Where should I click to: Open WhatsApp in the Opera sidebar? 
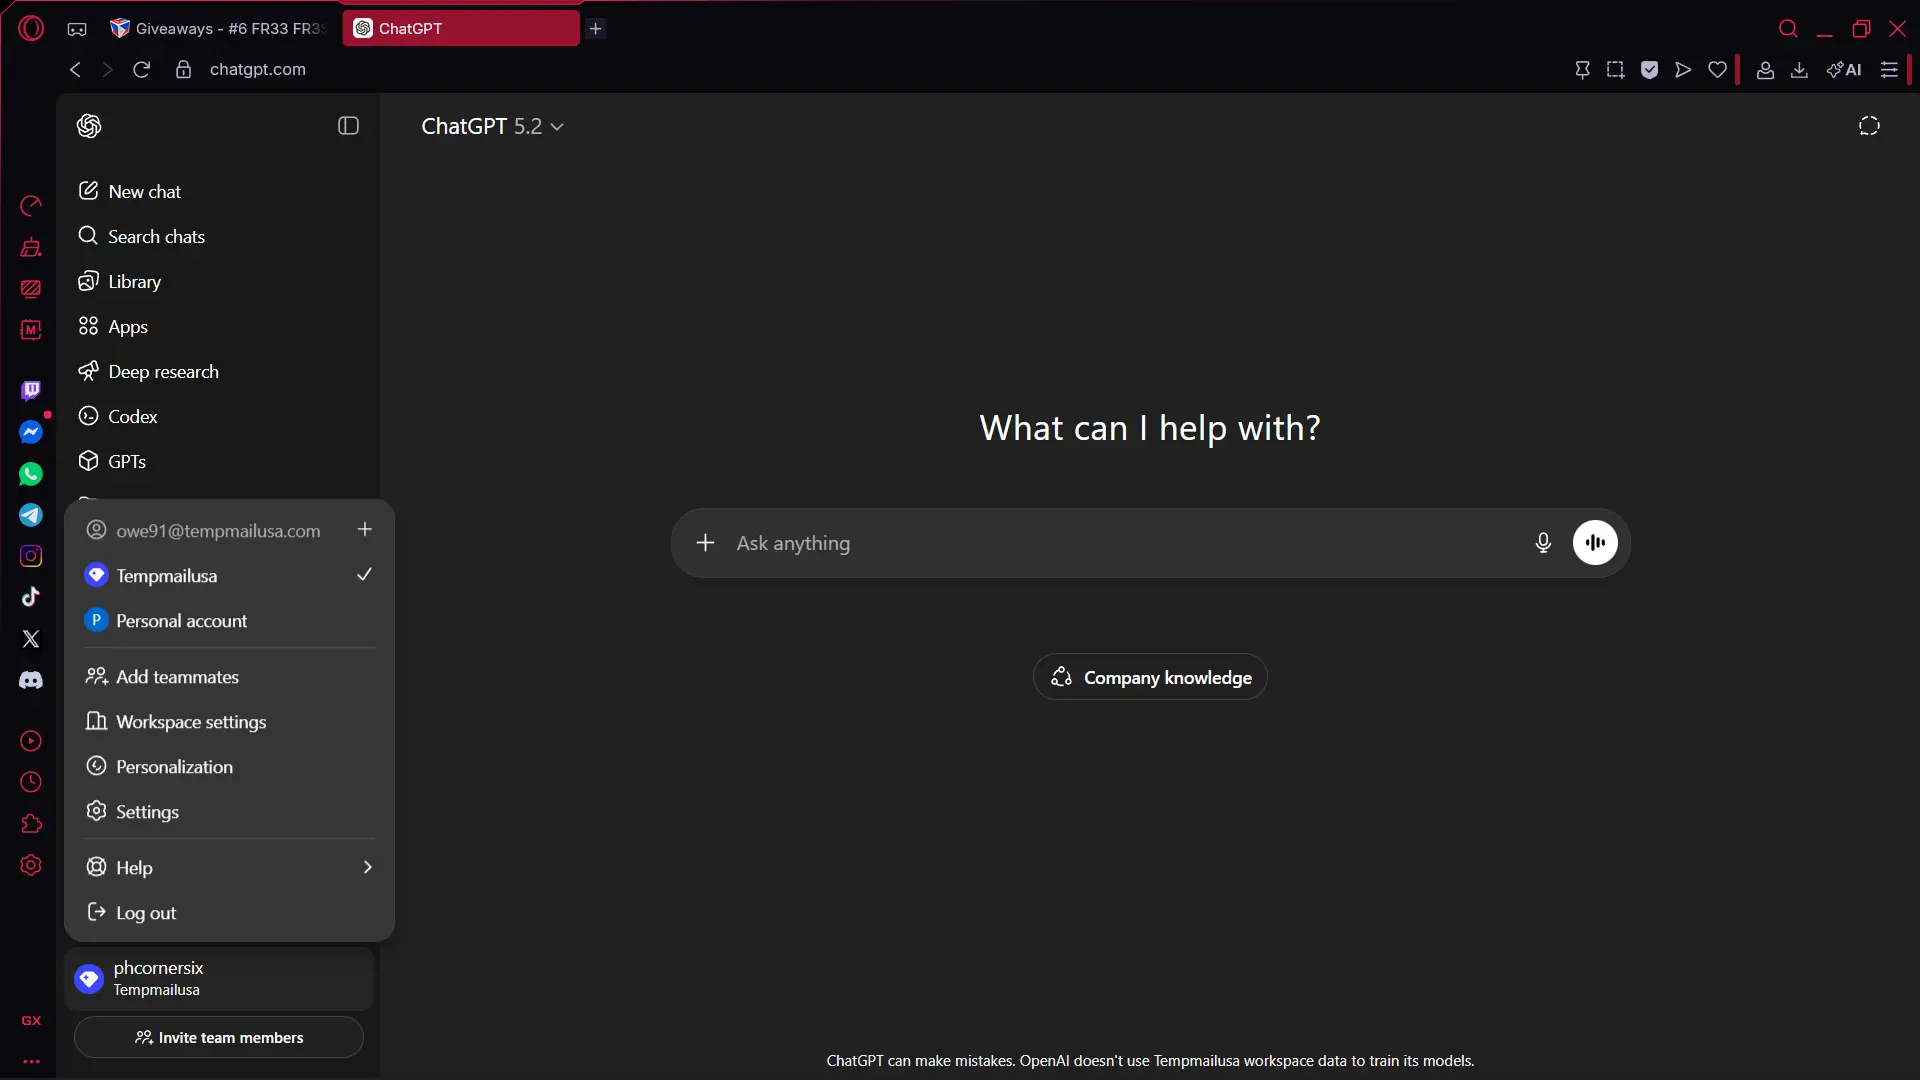(31, 474)
